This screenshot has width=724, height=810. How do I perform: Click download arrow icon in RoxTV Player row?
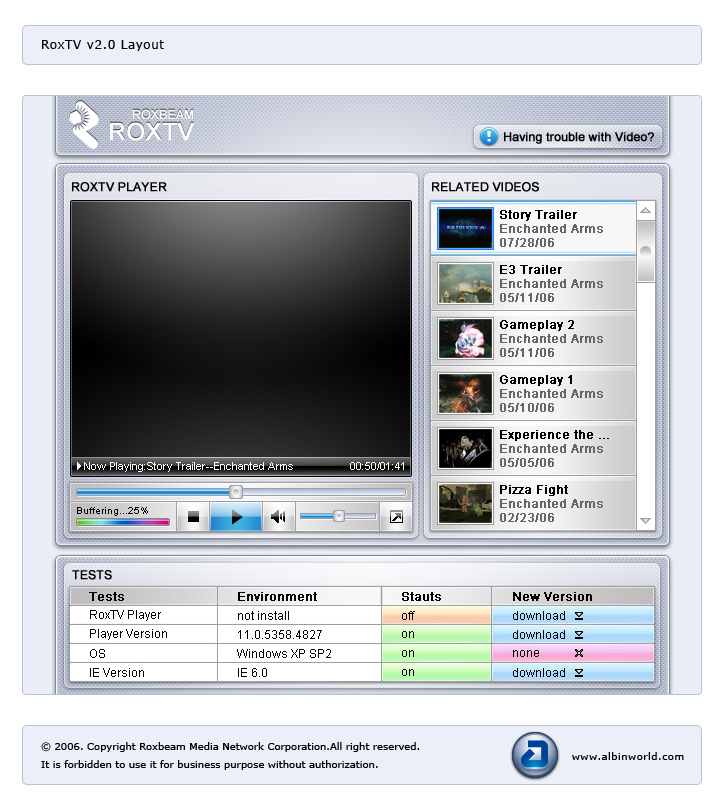[x=579, y=616]
